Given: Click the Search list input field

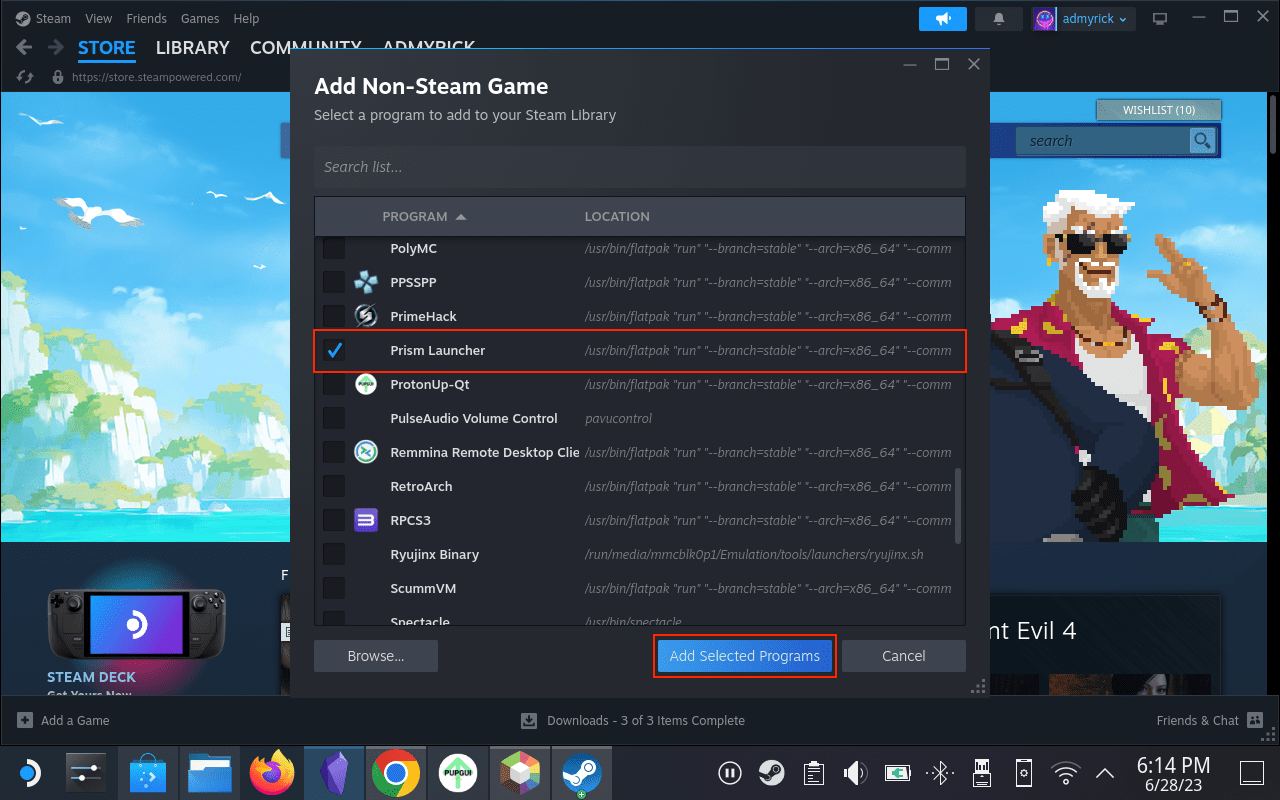Looking at the screenshot, I should click(640, 167).
